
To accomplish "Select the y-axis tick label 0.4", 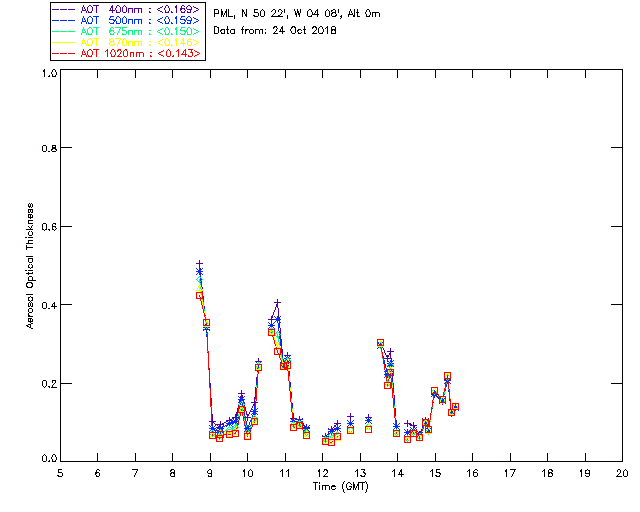I will click(x=46, y=305).
